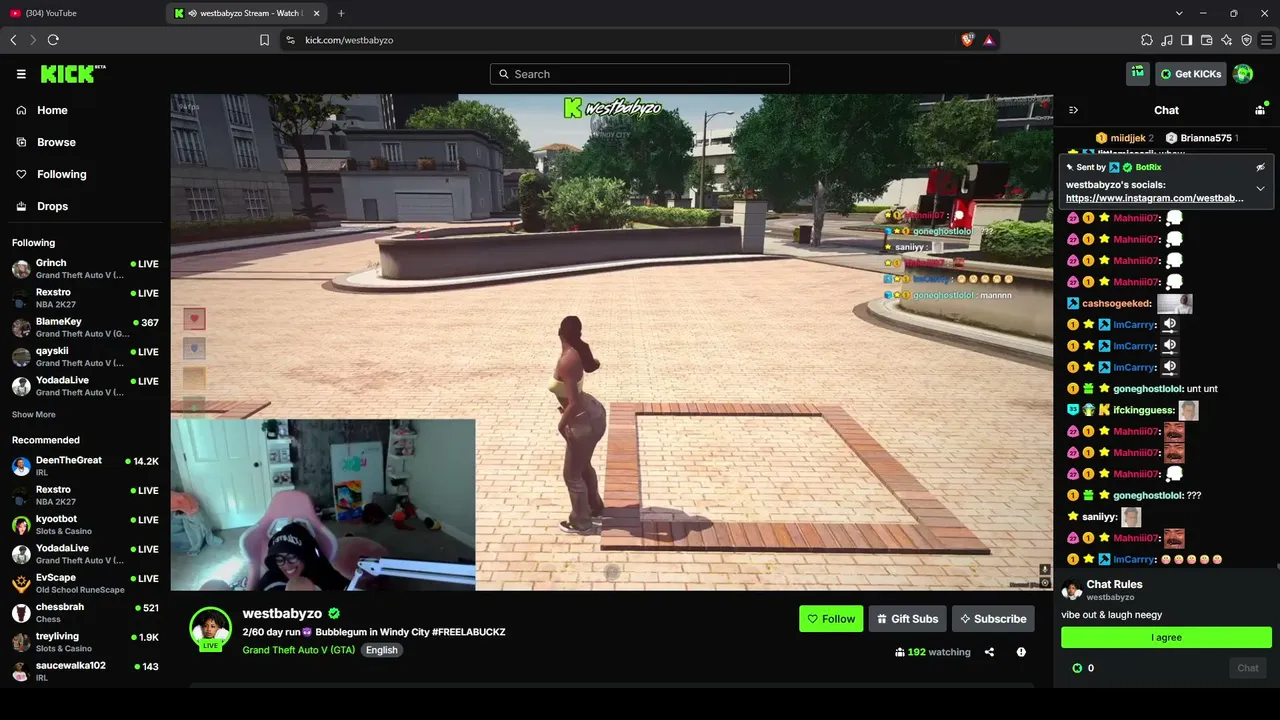The image size is (1280, 720).
Task: Open the Instagram link in the pinned message
Action: tap(1155, 198)
